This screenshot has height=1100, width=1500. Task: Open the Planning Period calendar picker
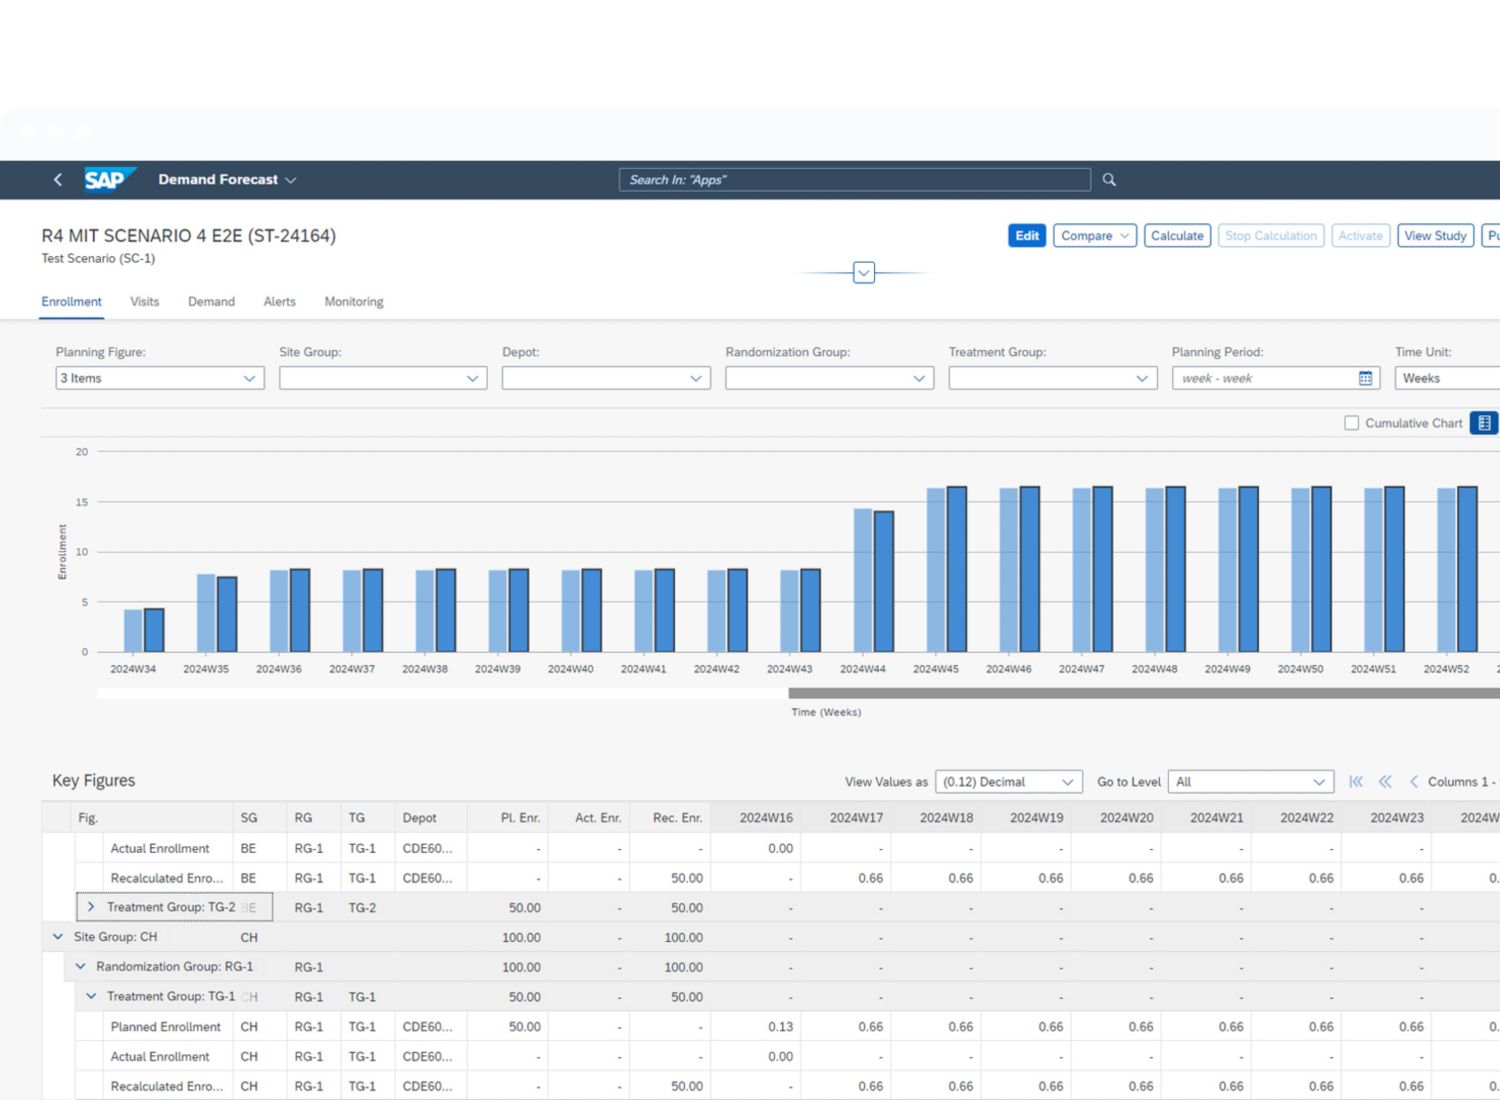(x=1365, y=378)
